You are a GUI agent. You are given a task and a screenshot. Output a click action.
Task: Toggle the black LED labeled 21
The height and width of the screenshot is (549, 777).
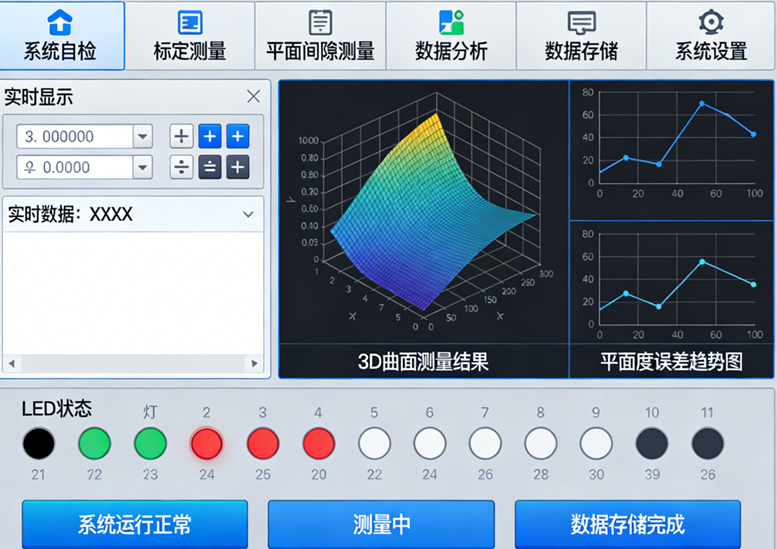click(x=39, y=443)
